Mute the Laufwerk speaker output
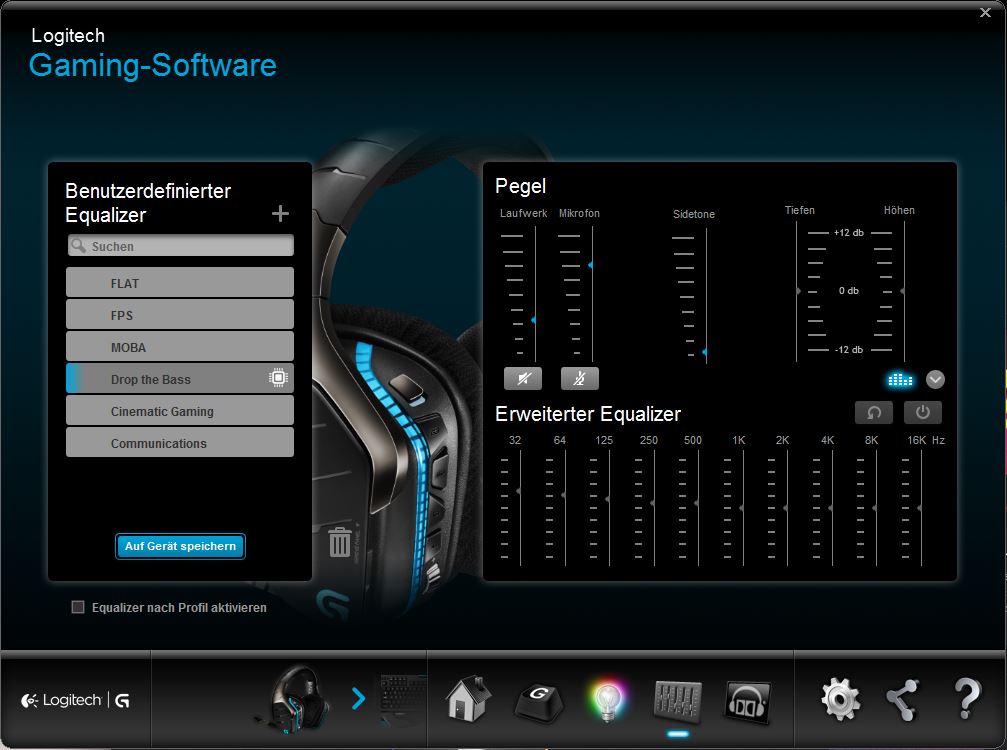Image resolution: width=1007 pixels, height=750 pixels. pos(523,378)
